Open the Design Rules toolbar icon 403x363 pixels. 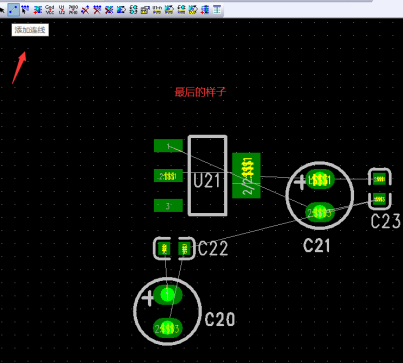click(x=145, y=10)
